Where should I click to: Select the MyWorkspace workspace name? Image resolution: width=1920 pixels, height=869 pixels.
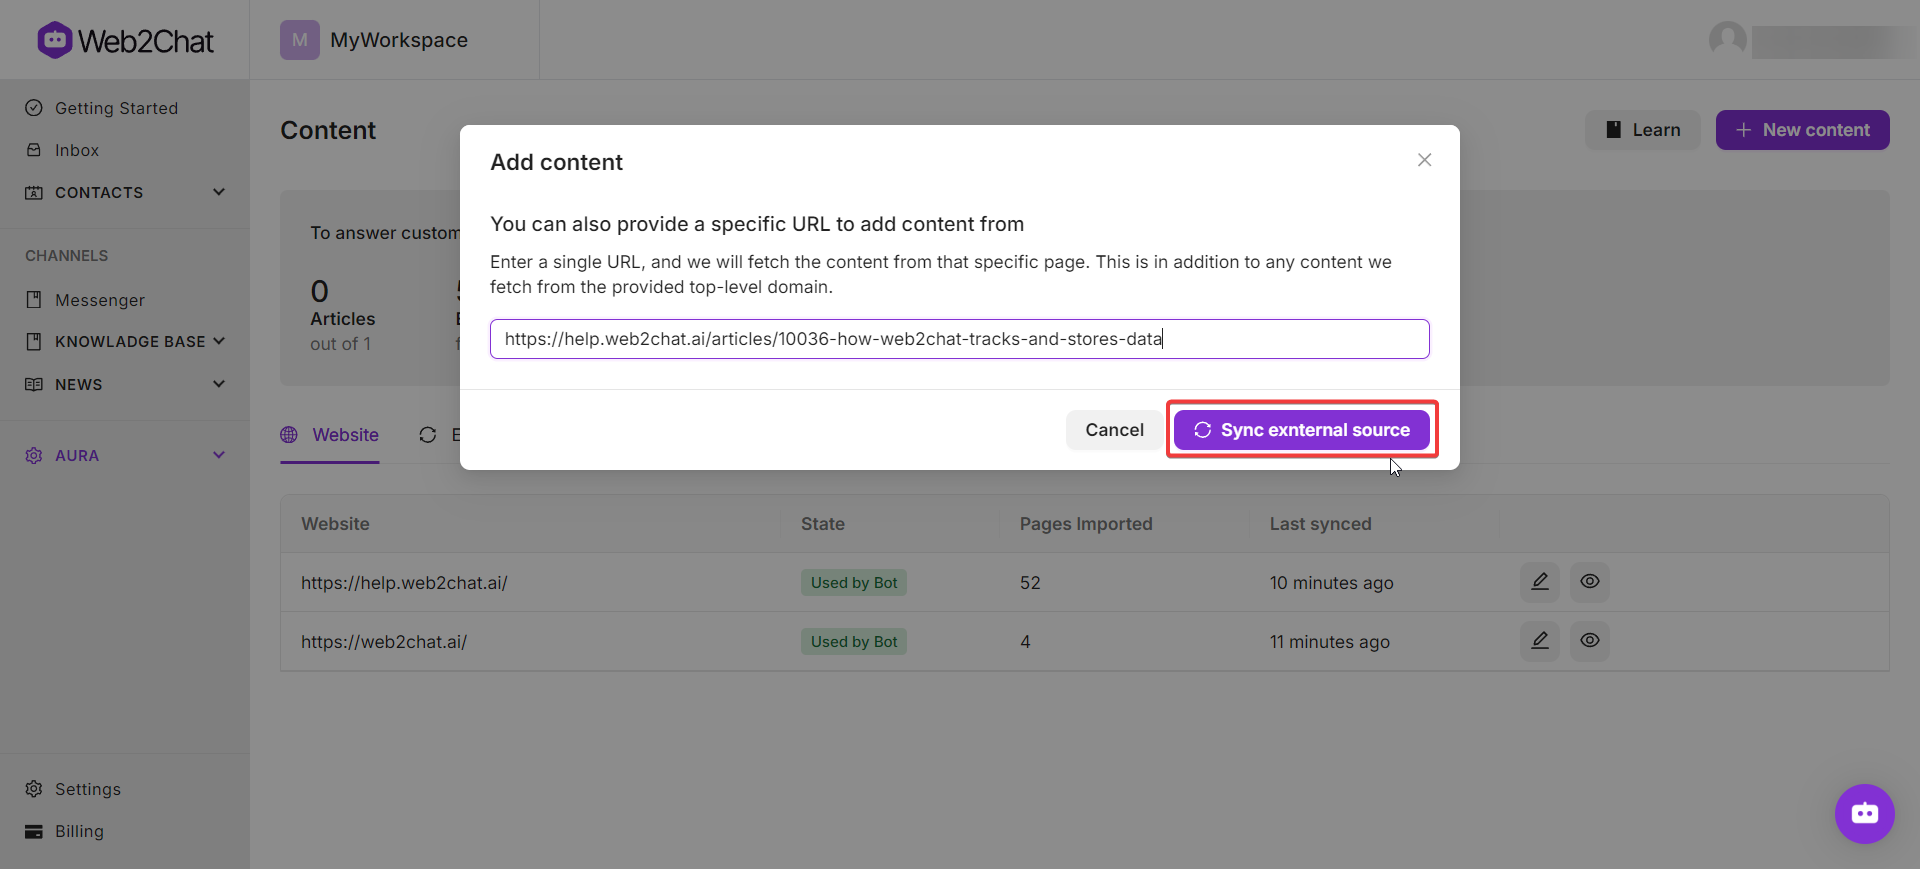point(399,40)
